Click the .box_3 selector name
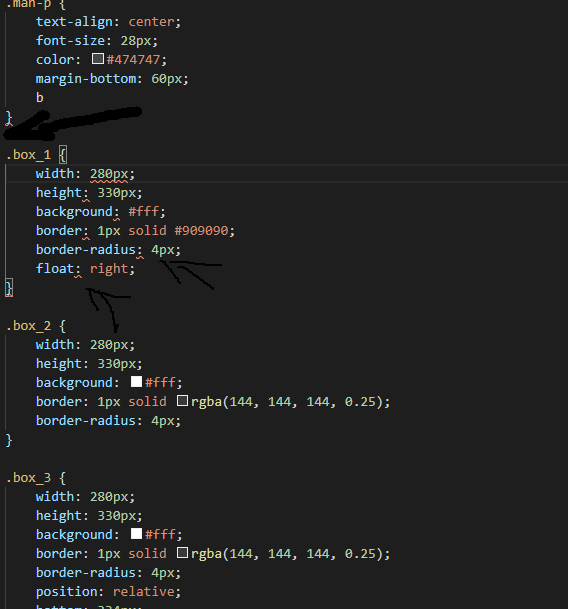Image resolution: width=568 pixels, height=609 pixels. point(29,477)
